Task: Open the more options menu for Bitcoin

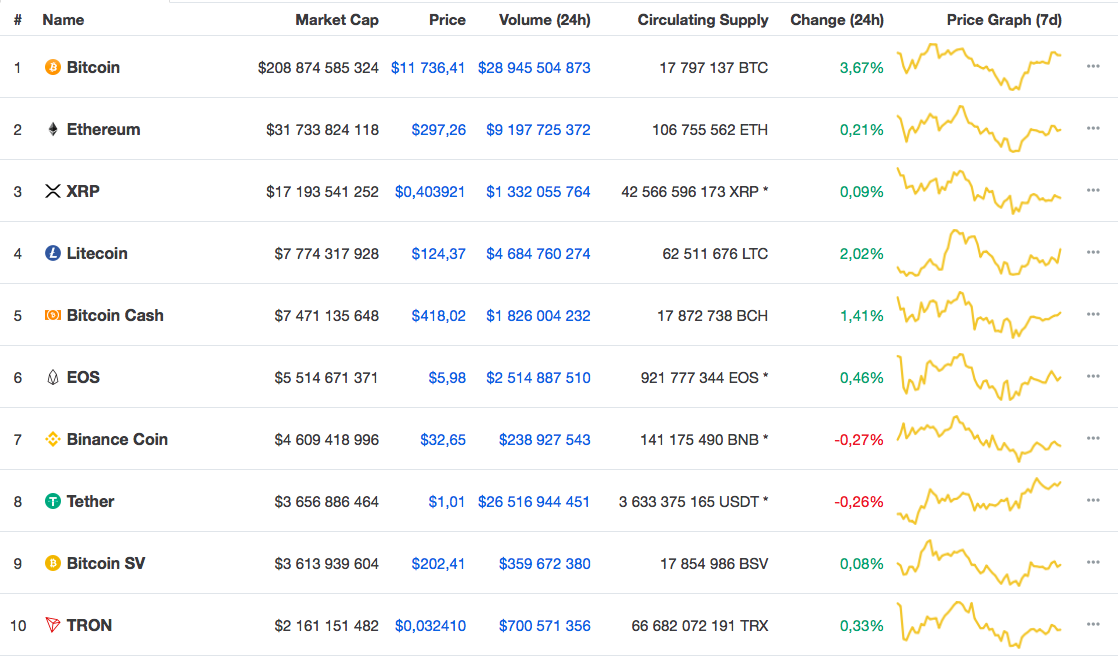Action: 1093,67
